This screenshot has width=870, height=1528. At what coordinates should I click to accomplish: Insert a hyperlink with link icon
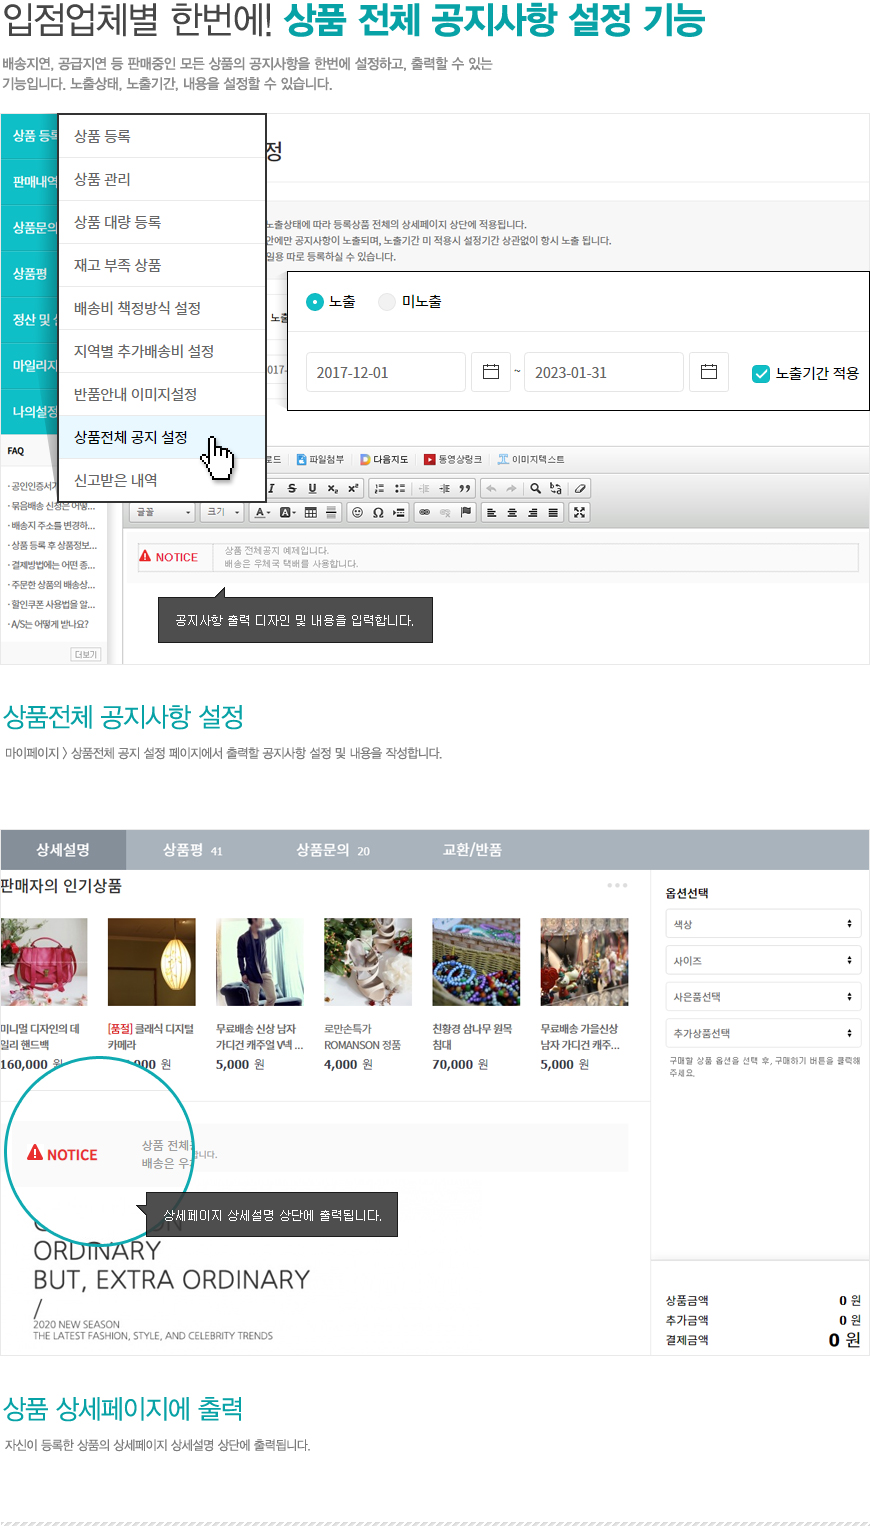click(424, 512)
